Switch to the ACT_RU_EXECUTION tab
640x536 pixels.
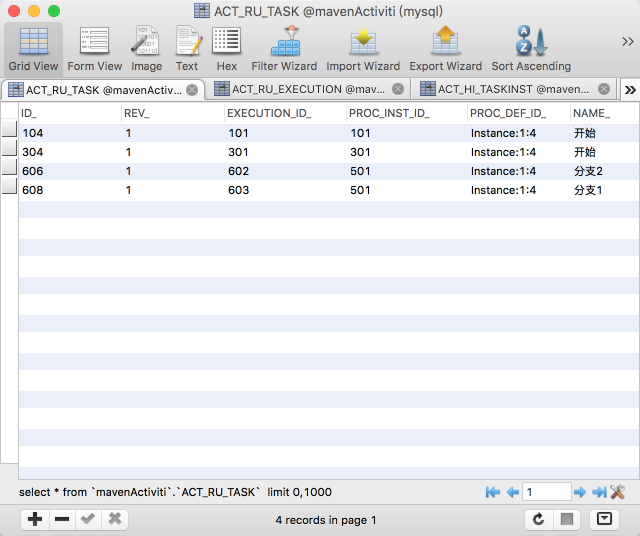tap(300, 89)
